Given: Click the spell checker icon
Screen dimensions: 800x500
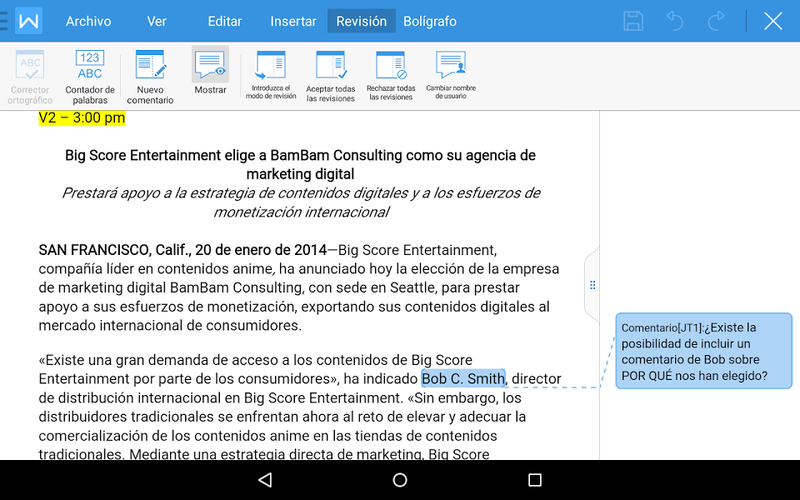Looking at the screenshot, I should pos(31,76).
